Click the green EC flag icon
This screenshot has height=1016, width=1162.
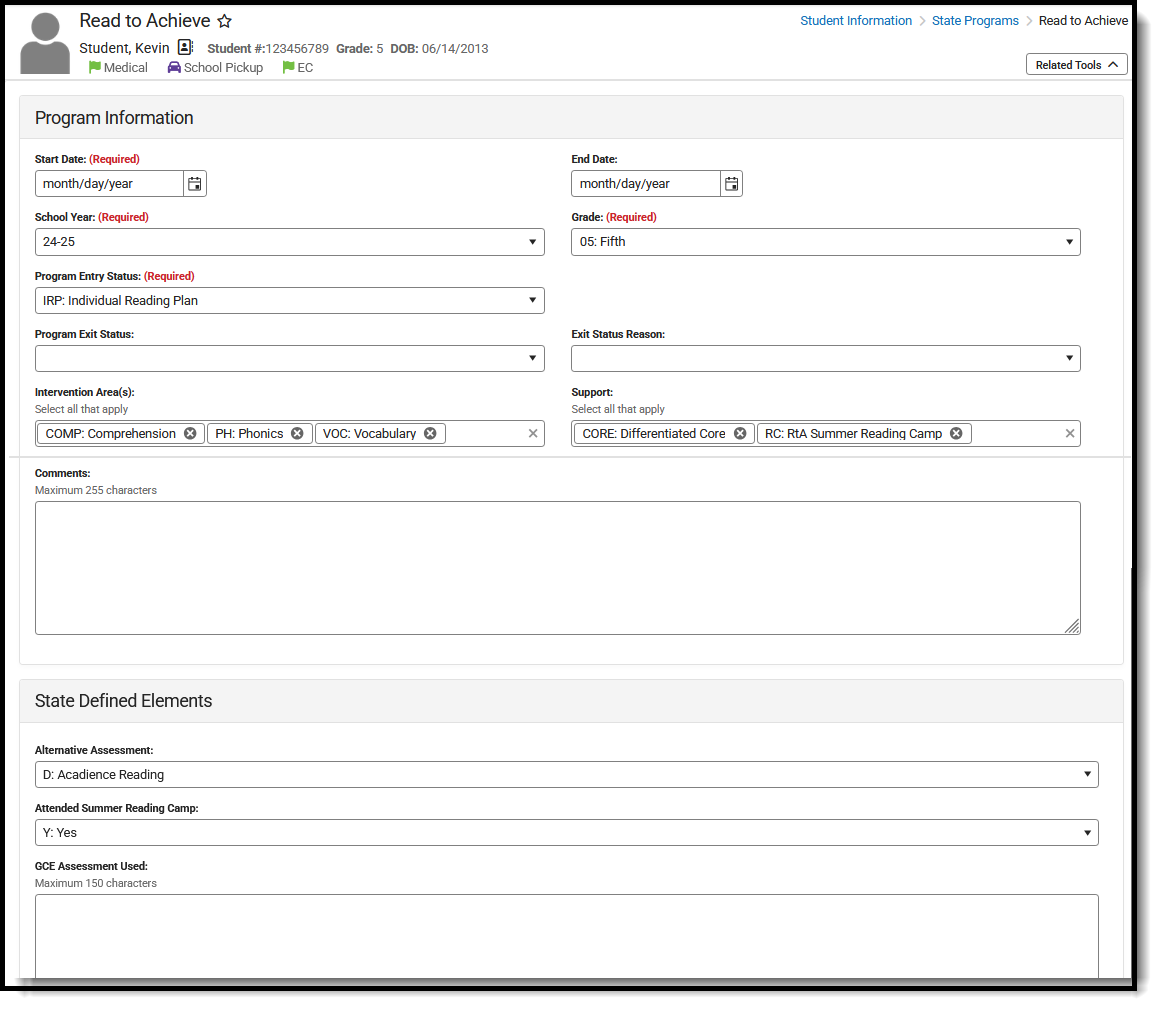[288, 67]
